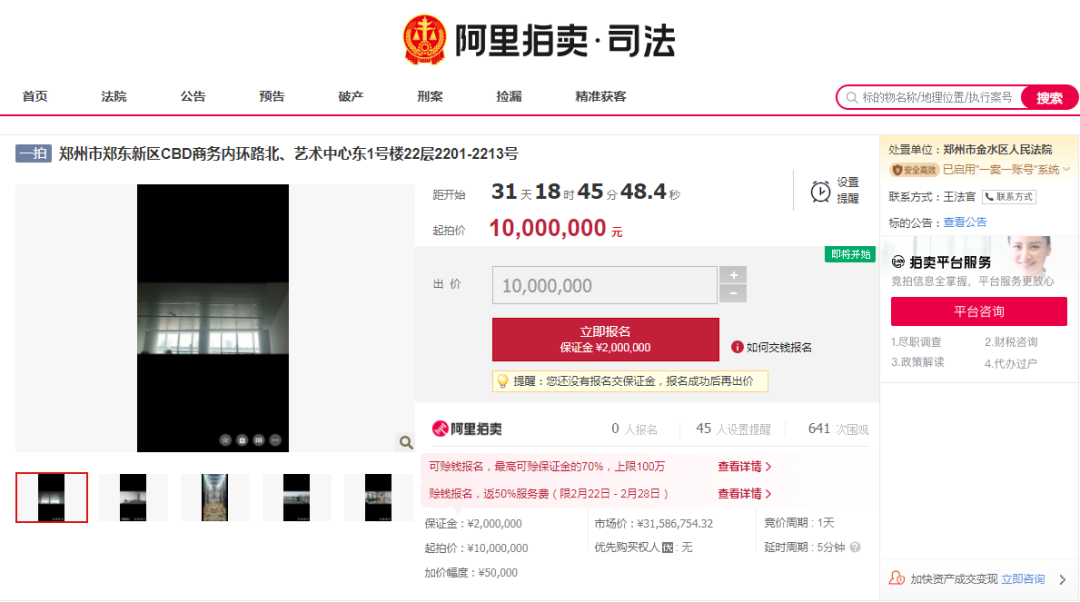Click the red info icon beside 如何交钱报名
Screen dimensions: 1080x602
(x=737, y=347)
